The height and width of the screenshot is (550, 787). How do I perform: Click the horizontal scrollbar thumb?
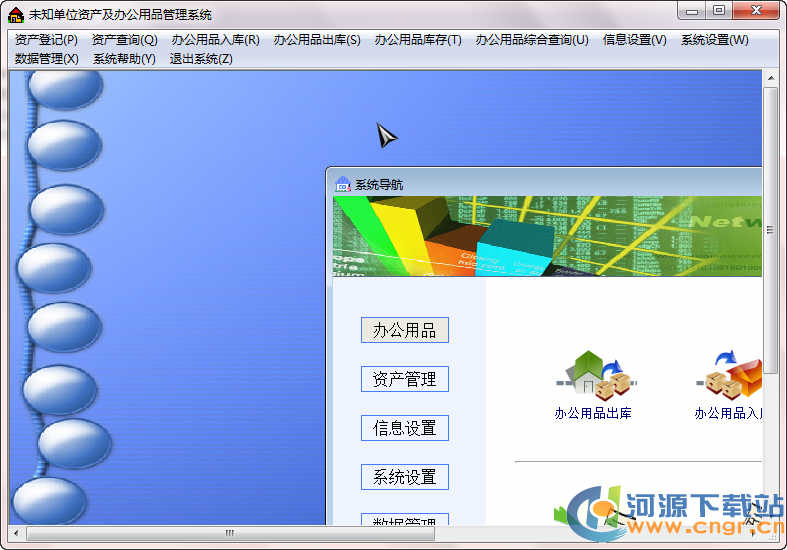click(230, 534)
